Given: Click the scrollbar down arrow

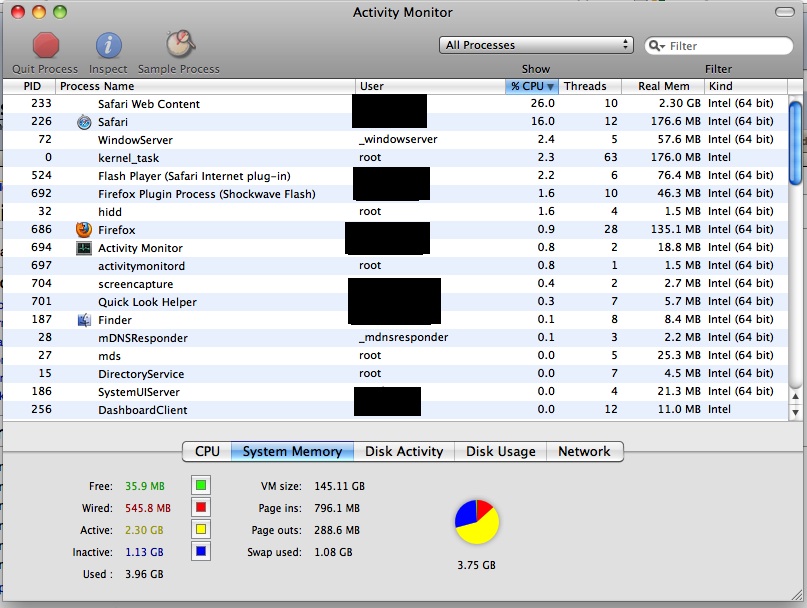Looking at the screenshot, I should [x=795, y=412].
